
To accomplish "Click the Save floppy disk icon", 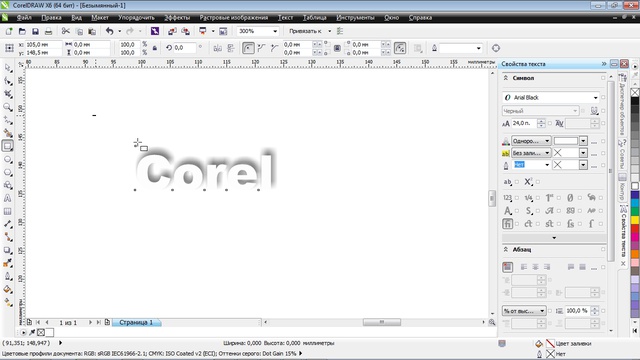I will (36, 31).
